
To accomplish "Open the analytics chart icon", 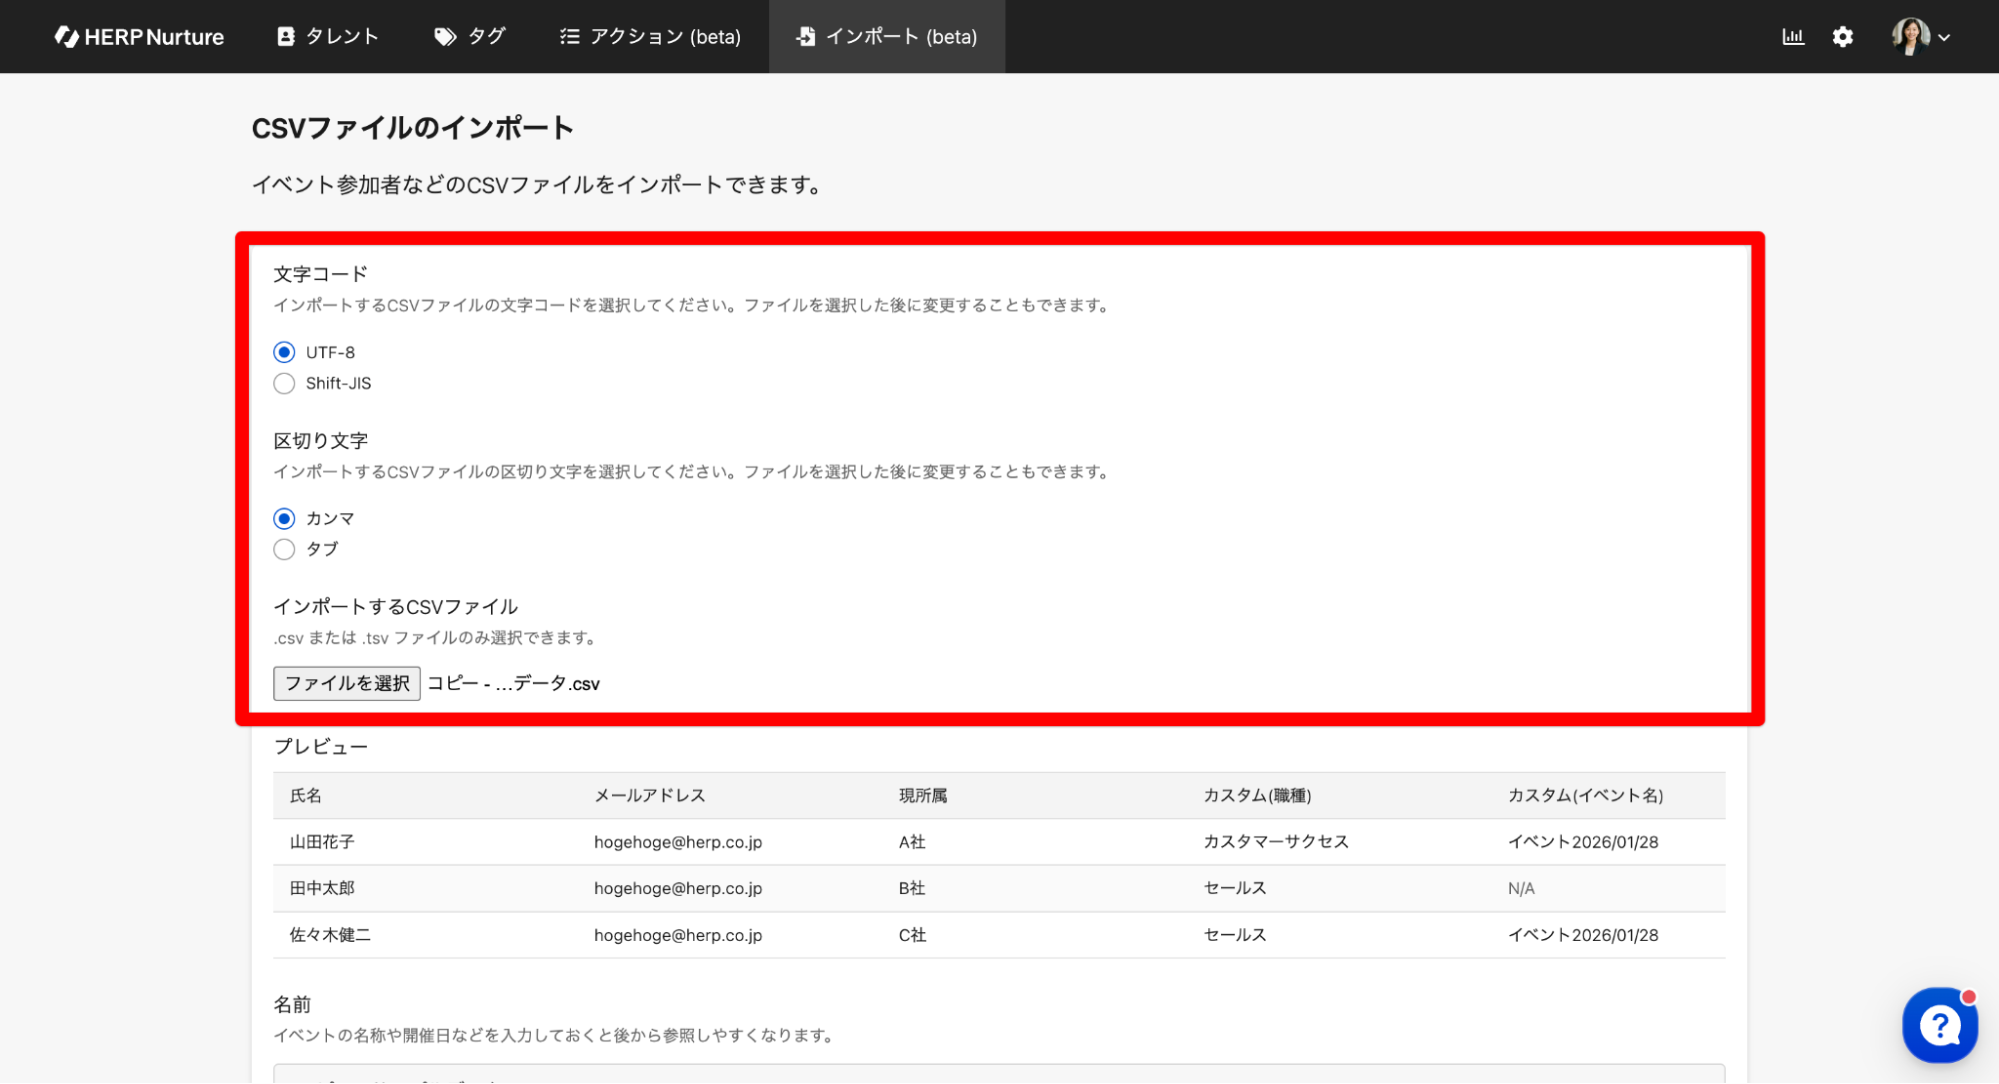I will click(1792, 37).
